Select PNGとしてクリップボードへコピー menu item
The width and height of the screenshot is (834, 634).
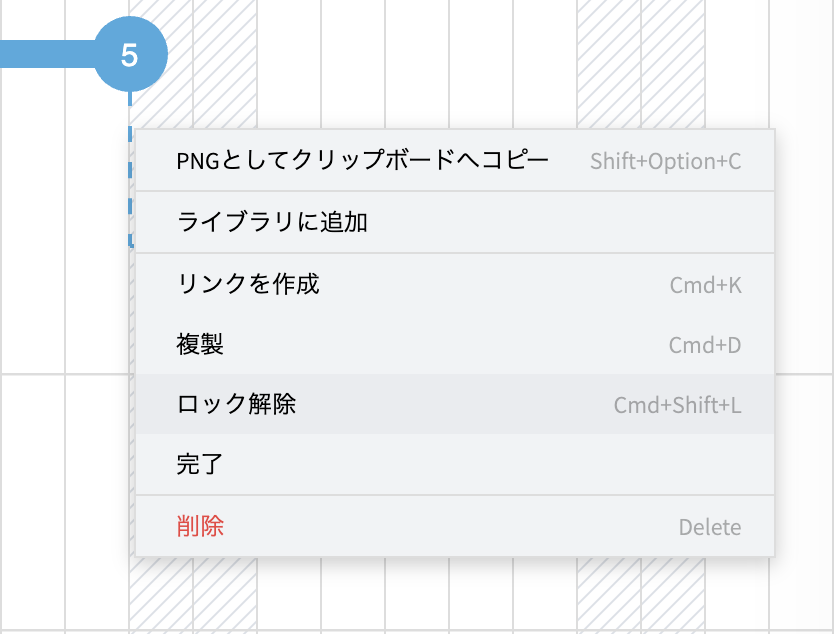tap(362, 161)
